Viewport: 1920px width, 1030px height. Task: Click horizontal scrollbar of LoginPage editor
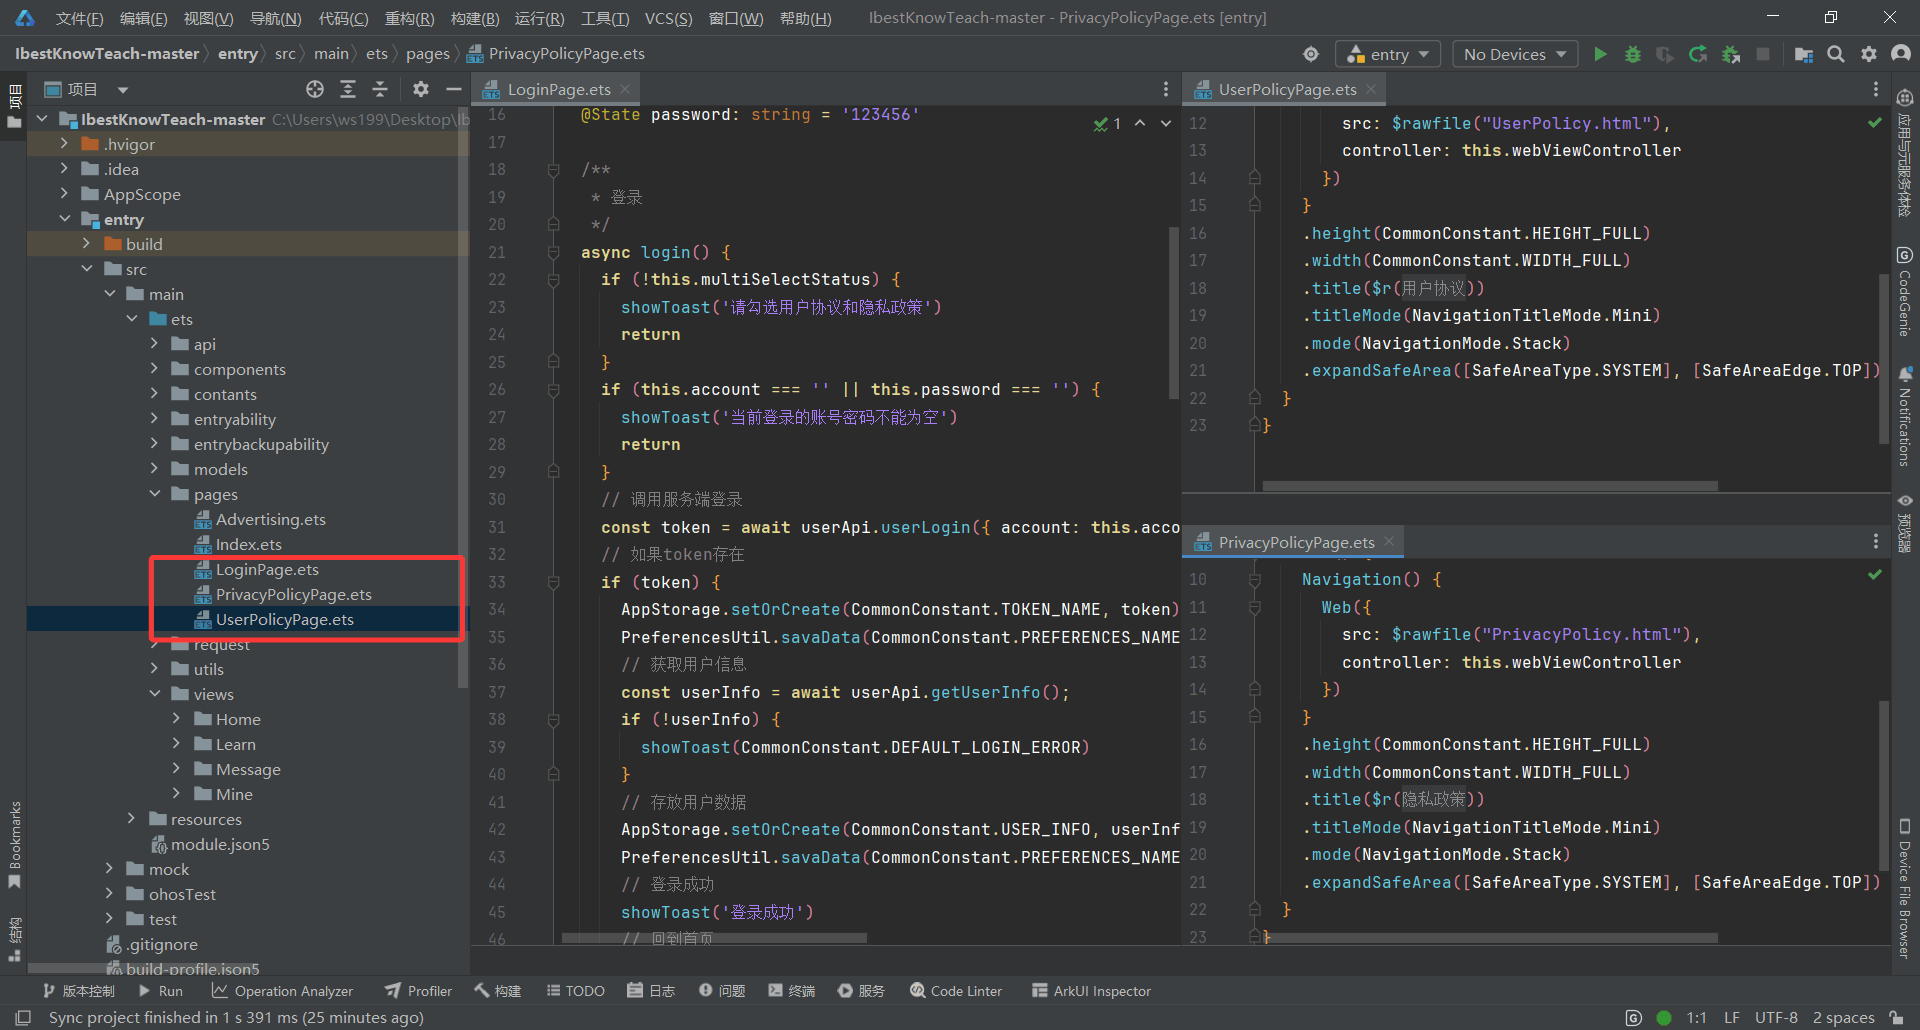[x=714, y=938]
